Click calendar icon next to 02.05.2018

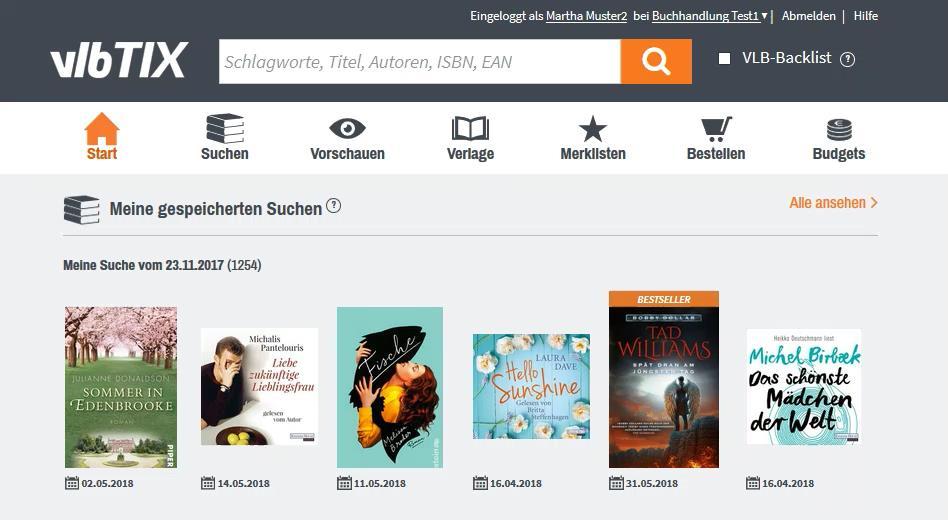coord(71,483)
